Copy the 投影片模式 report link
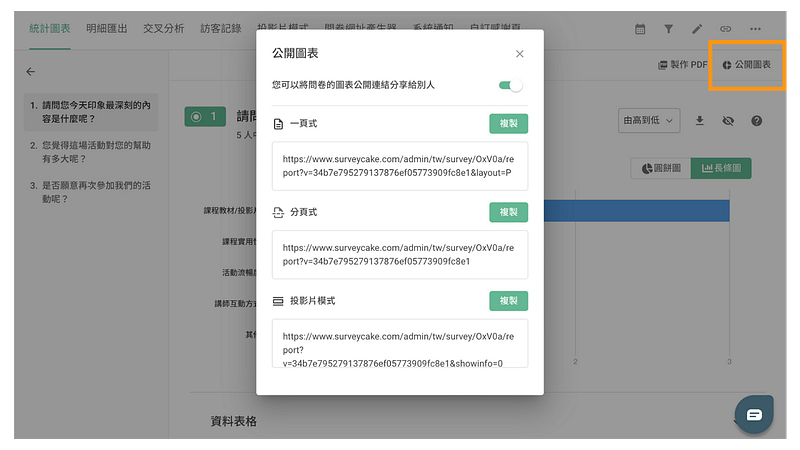 [508, 301]
